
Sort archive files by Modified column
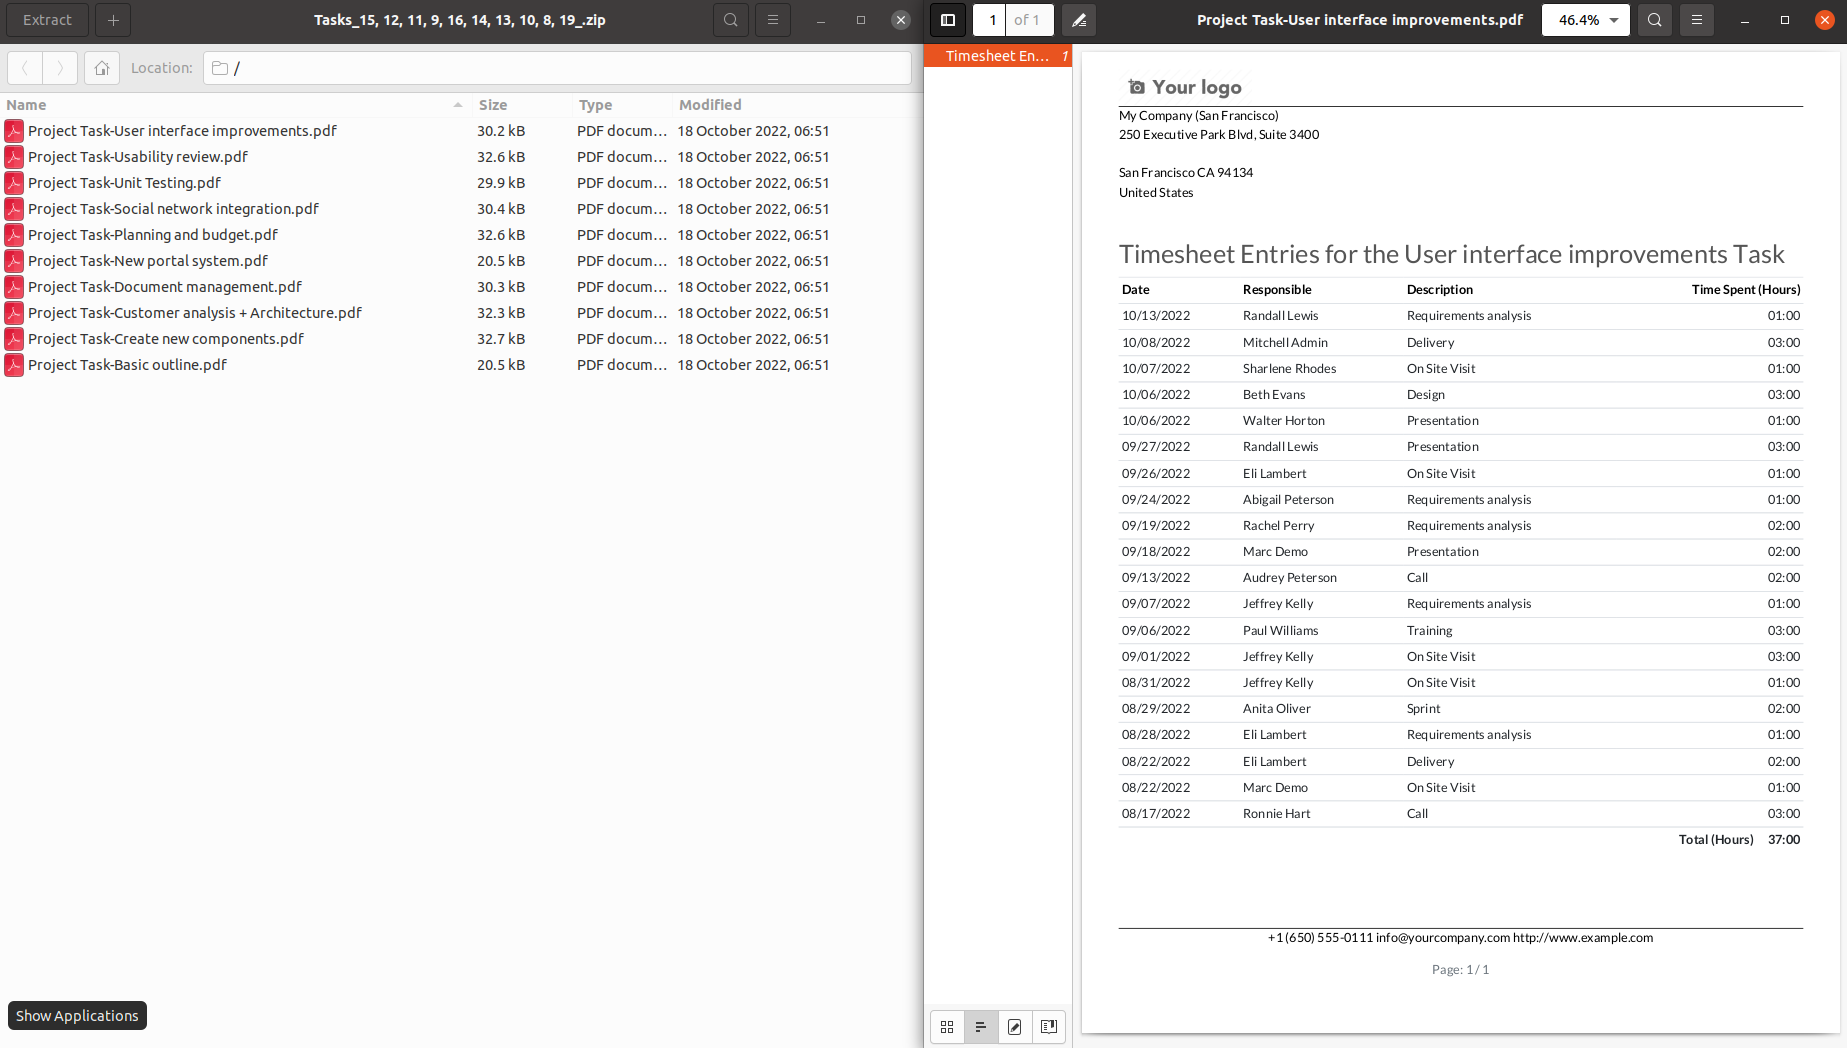796,105
